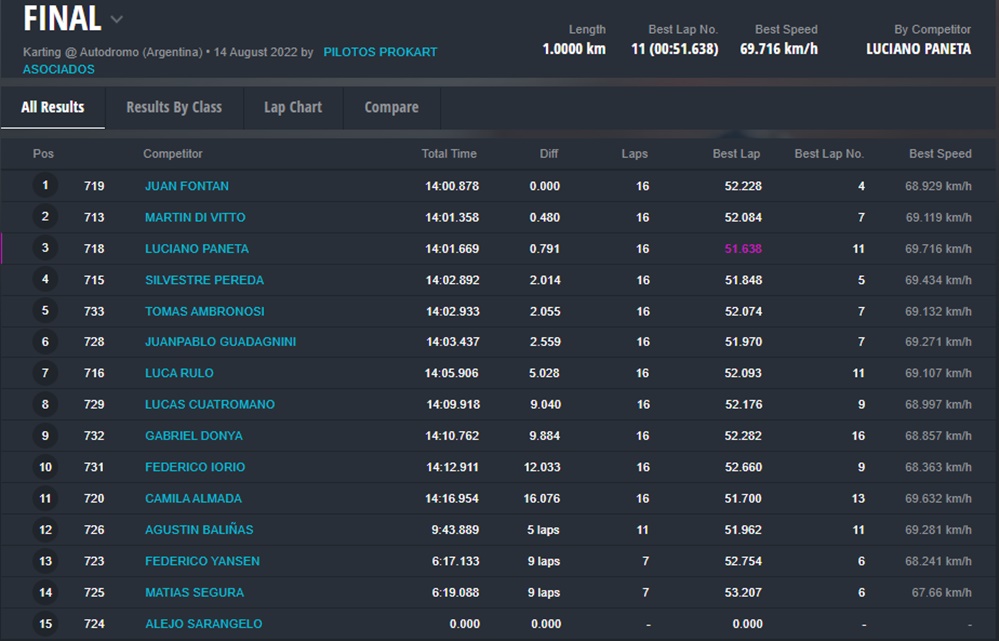Image resolution: width=999 pixels, height=641 pixels.
Task: Sort by the Total Time column header
Action: (449, 154)
